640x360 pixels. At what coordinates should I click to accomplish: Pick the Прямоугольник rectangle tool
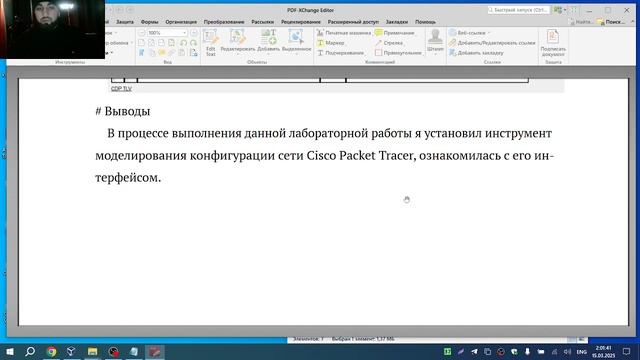pyautogui.click(x=398, y=53)
